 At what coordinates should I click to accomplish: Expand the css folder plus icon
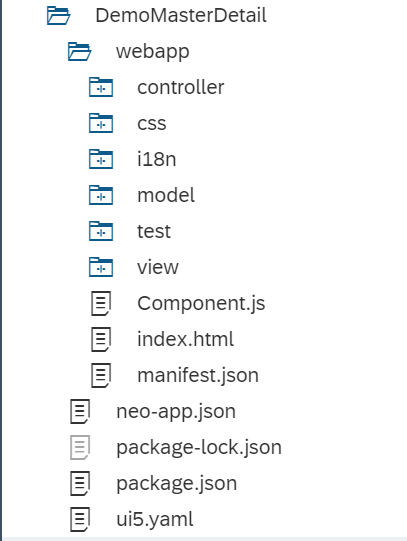pyautogui.click(x=101, y=123)
